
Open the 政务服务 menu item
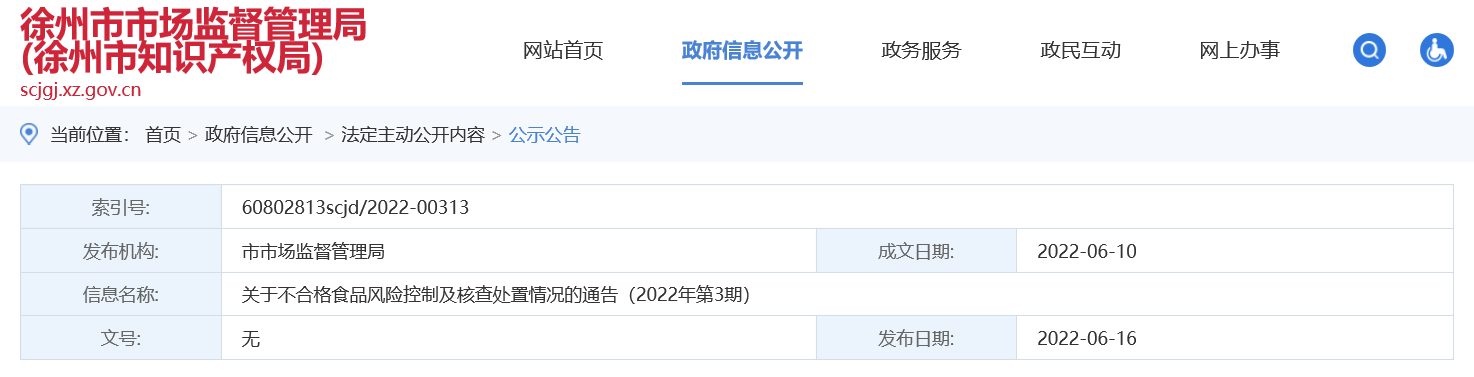pos(921,50)
